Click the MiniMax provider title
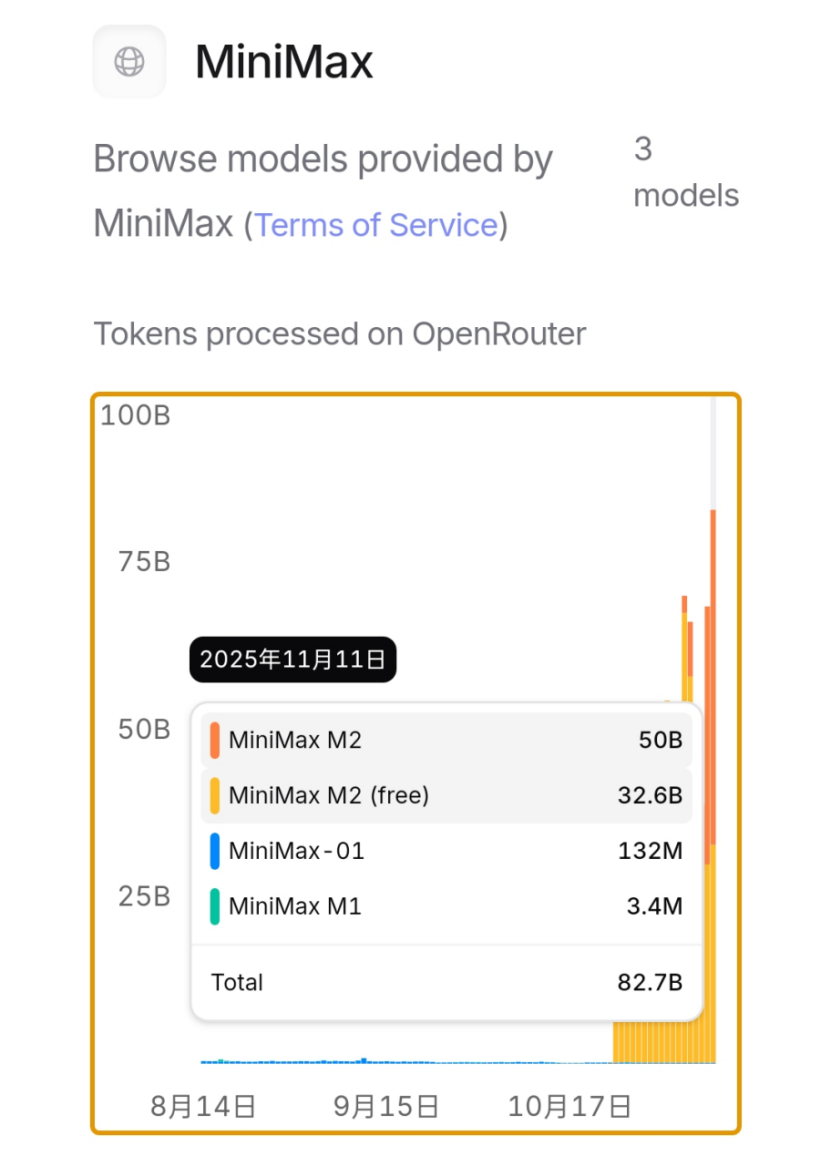 pyautogui.click(x=284, y=62)
